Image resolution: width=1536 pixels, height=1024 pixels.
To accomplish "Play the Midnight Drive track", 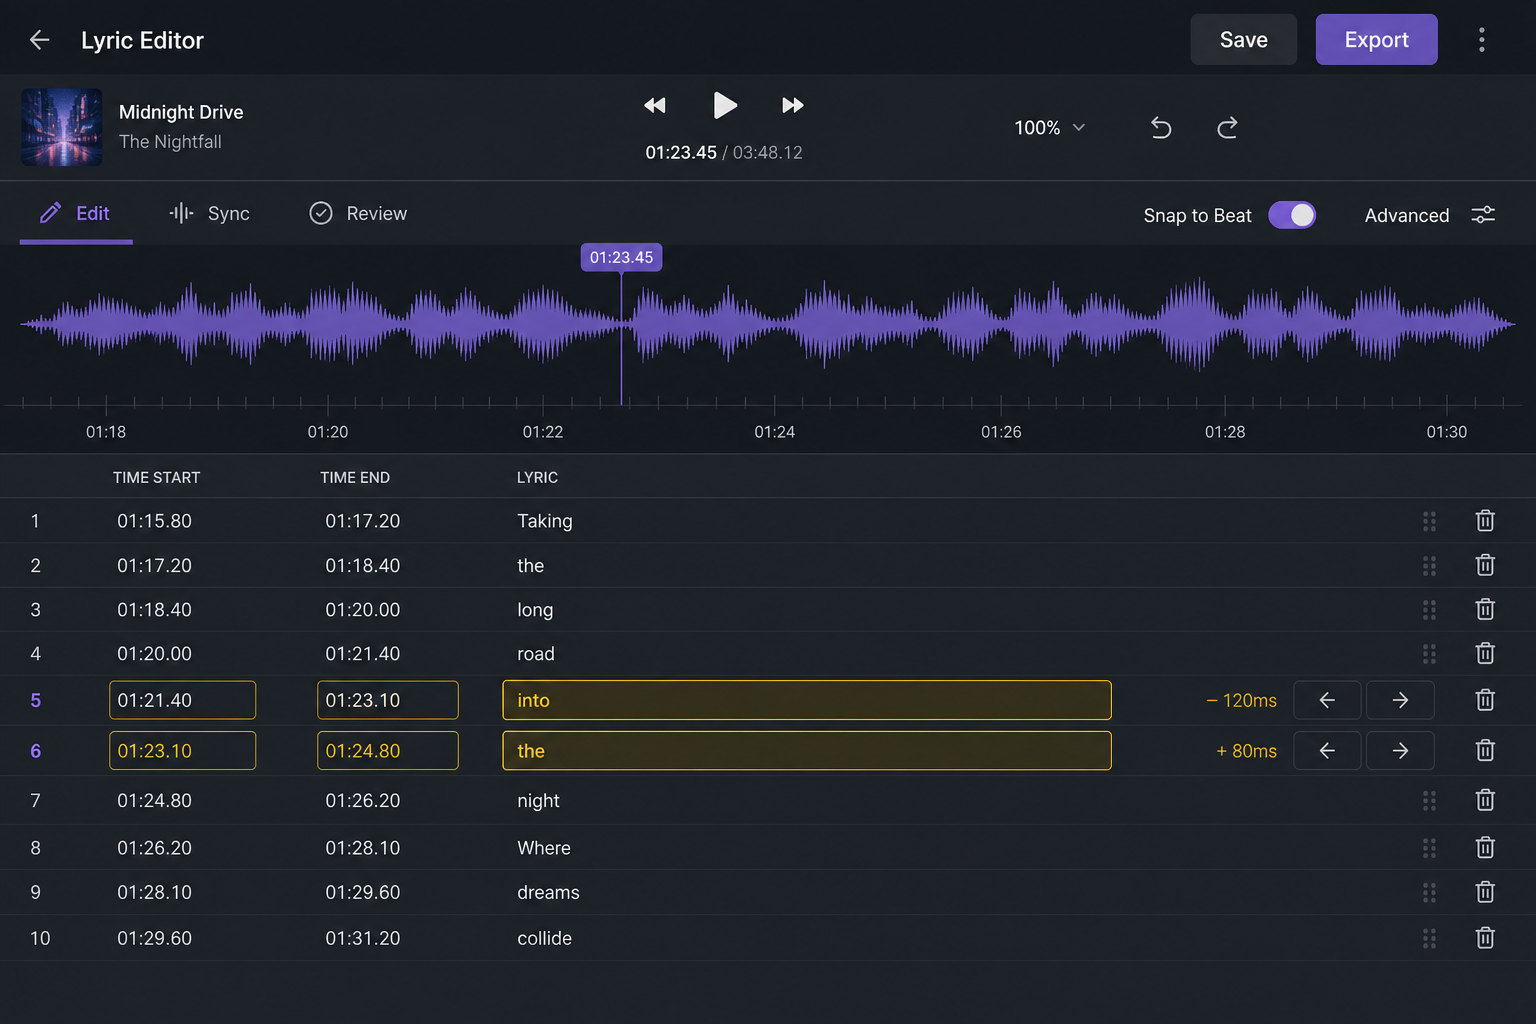I will coord(725,105).
